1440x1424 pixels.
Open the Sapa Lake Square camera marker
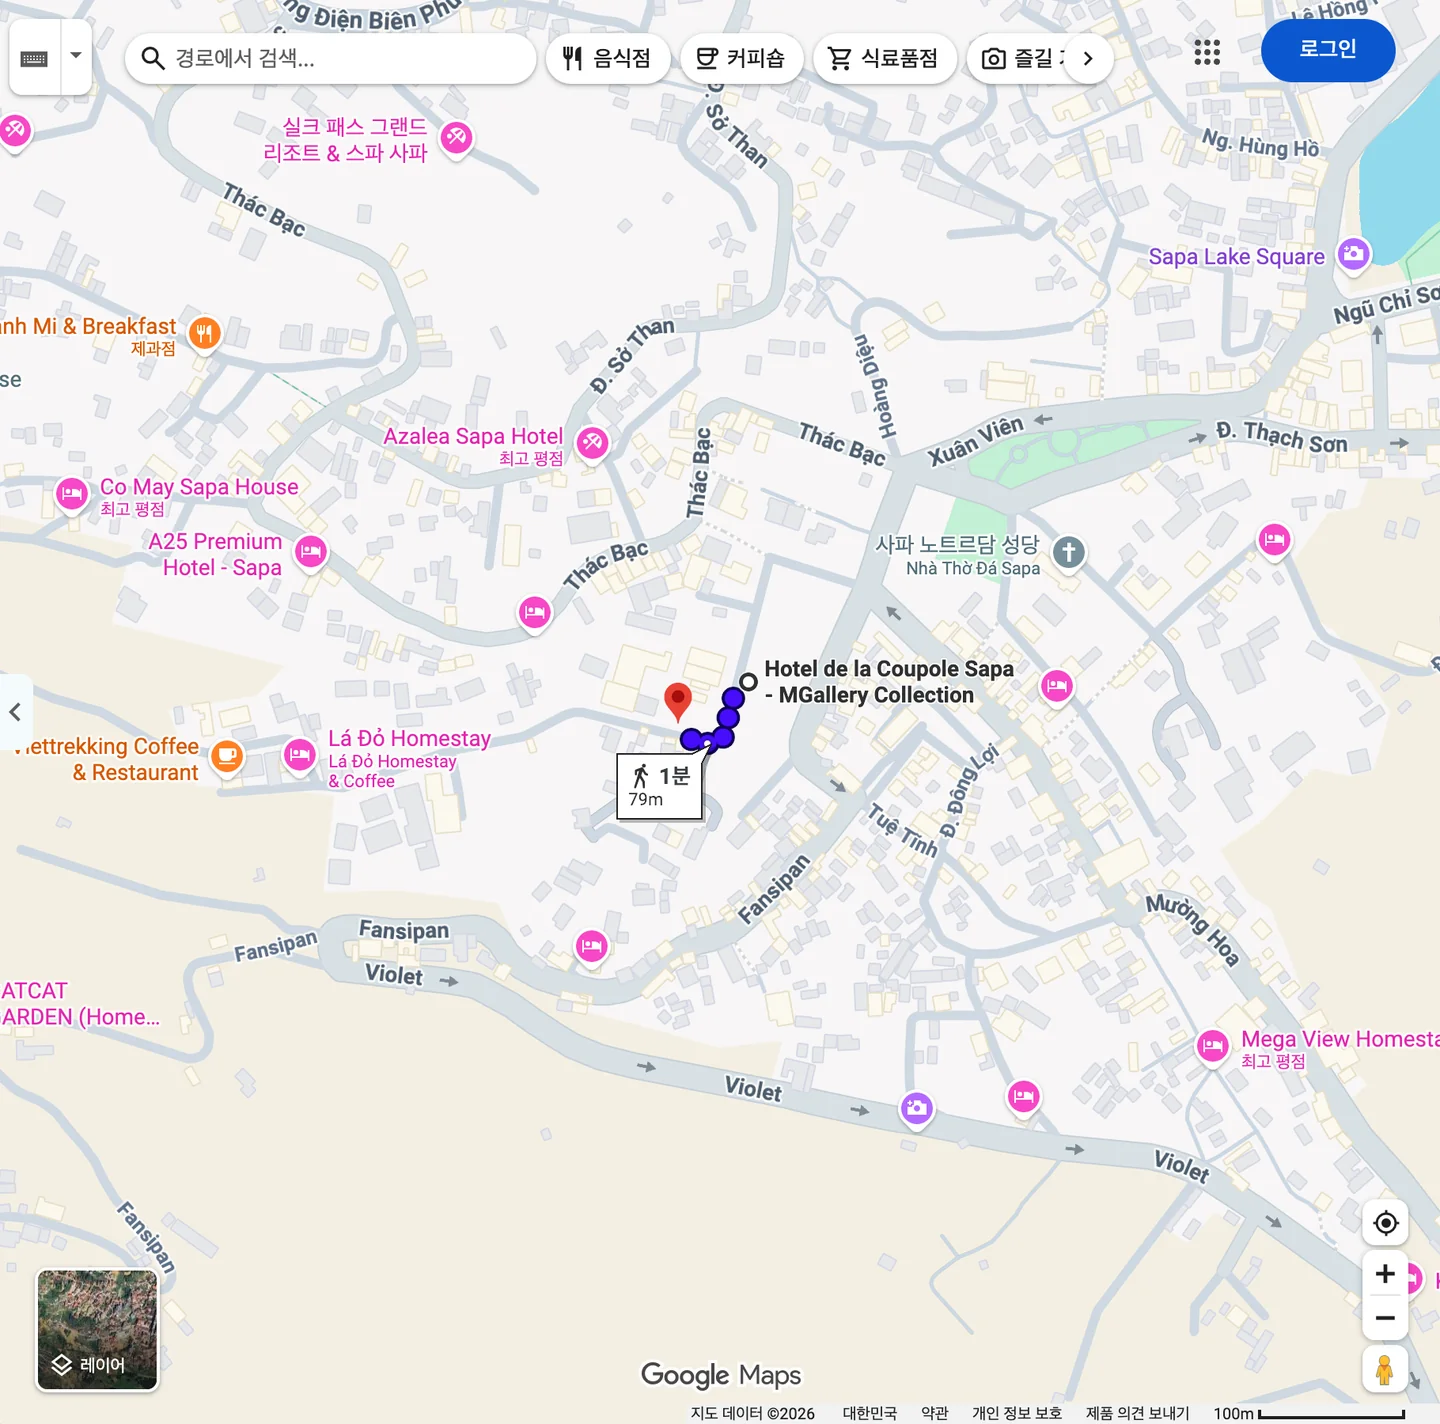pos(1353,253)
